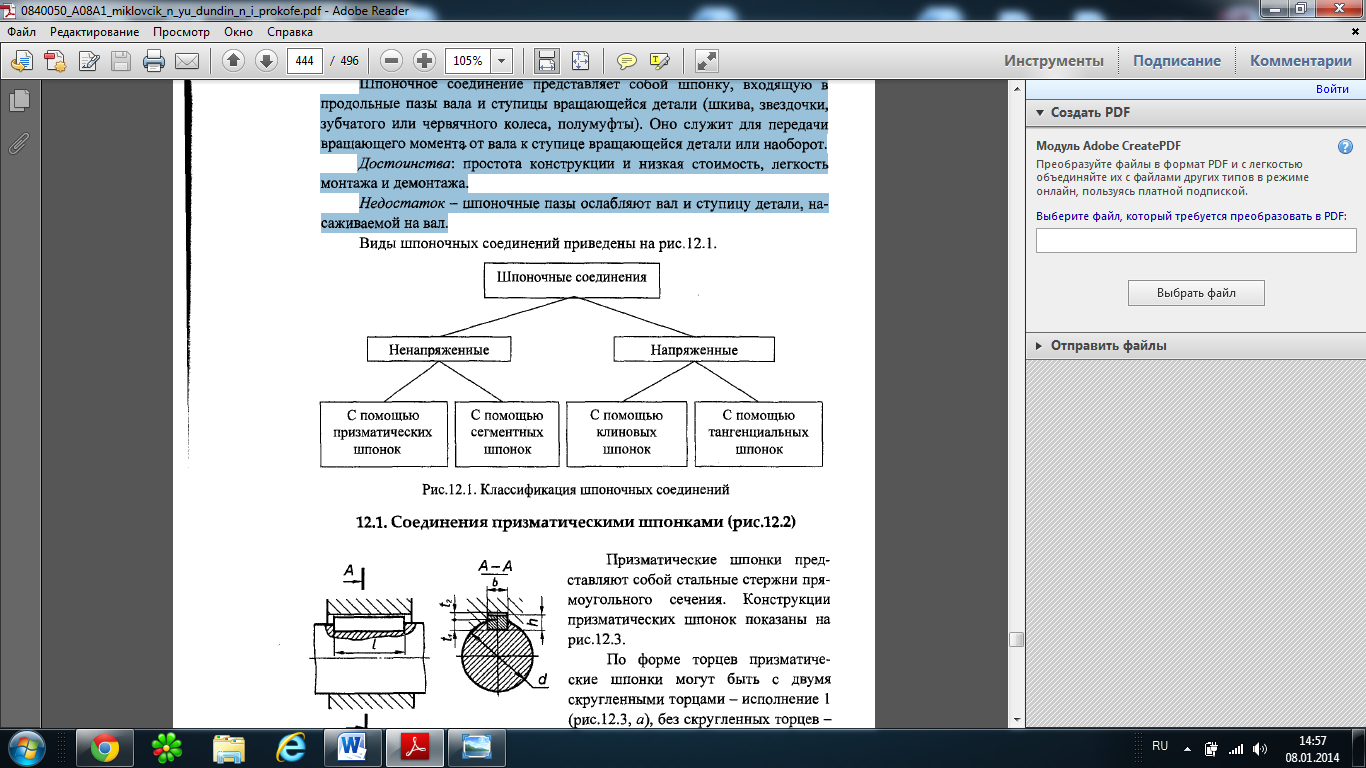Switch to Microsoft Word on taskbar
Screen dimensions: 1366x768
353,747
